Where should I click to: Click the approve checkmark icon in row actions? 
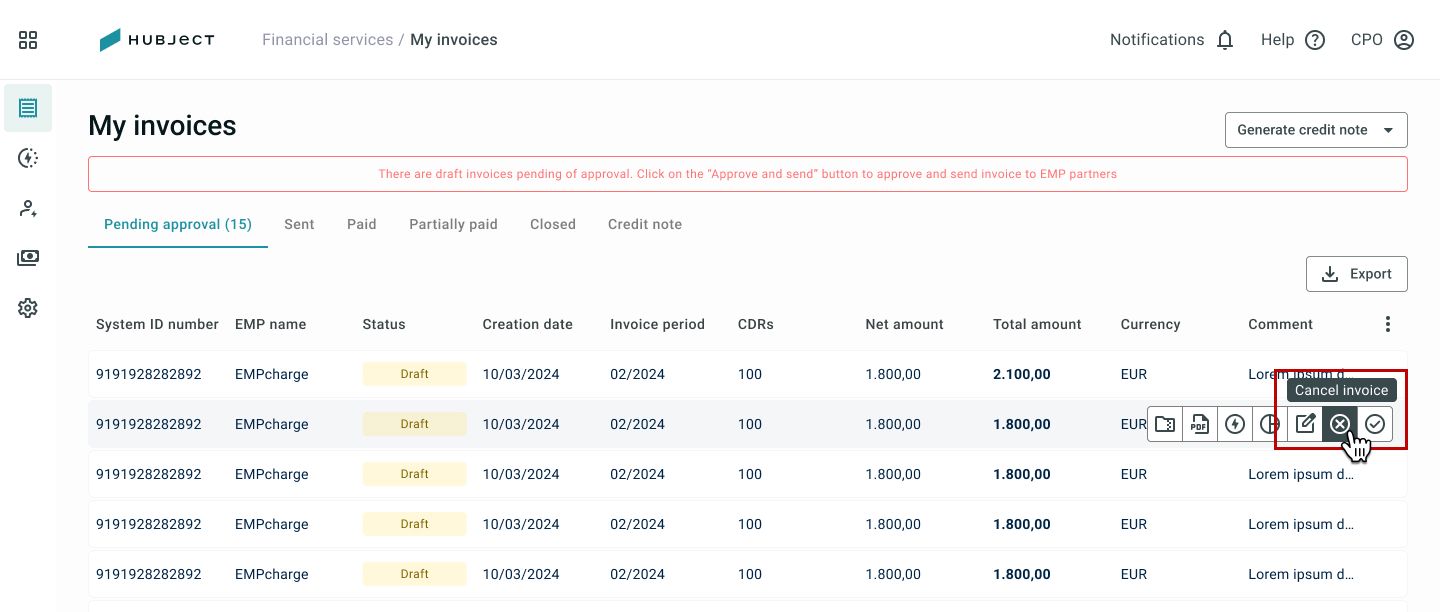1375,424
